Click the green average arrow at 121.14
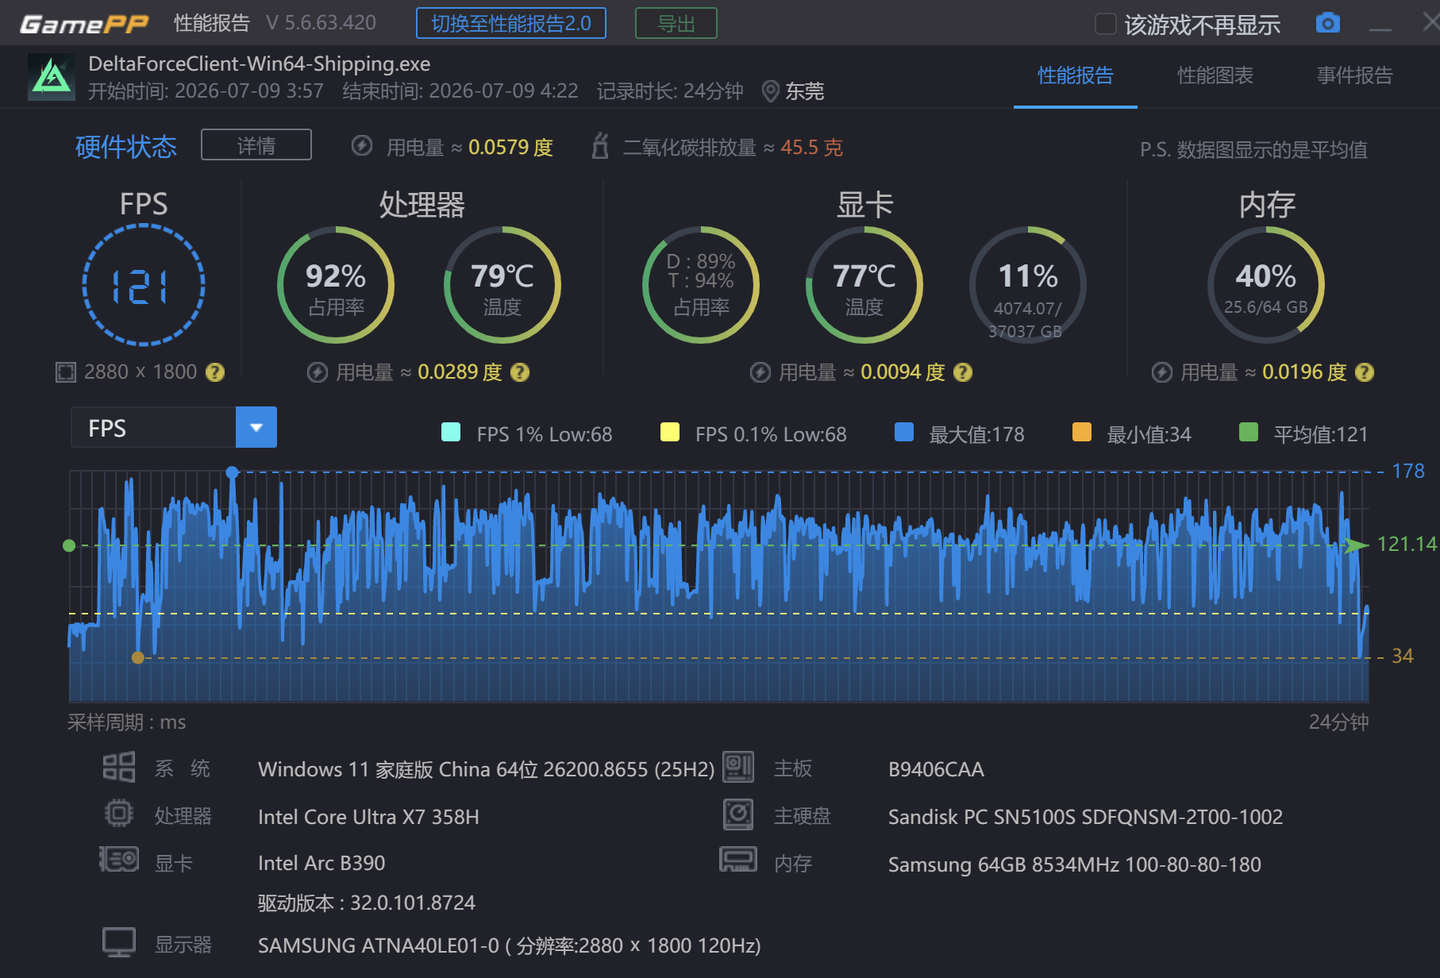The width and height of the screenshot is (1440, 978). click(x=1357, y=545)
